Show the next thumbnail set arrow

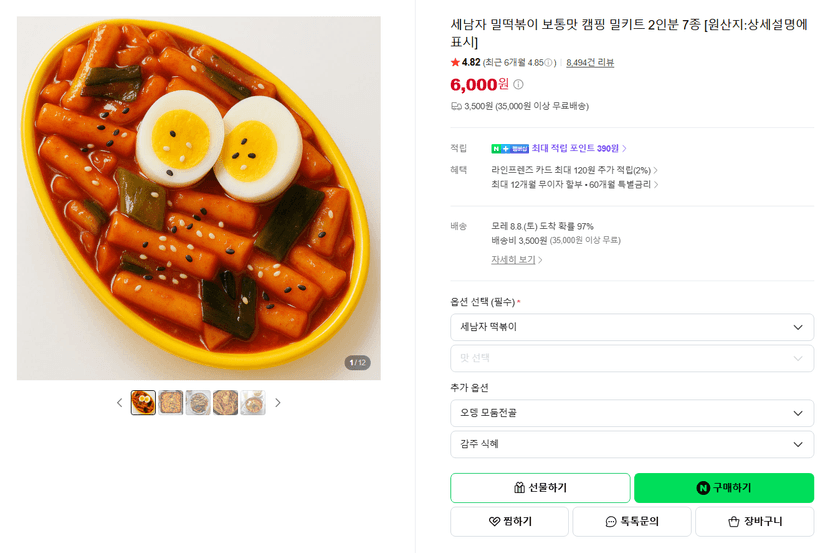click(278, 403)
